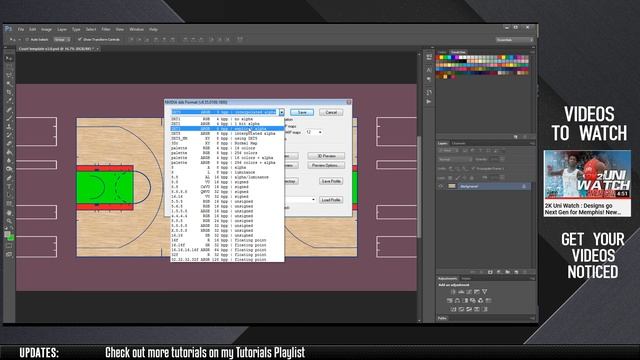
Task: Select the Paint Bucket tool
Action: [x=9, y=152]
